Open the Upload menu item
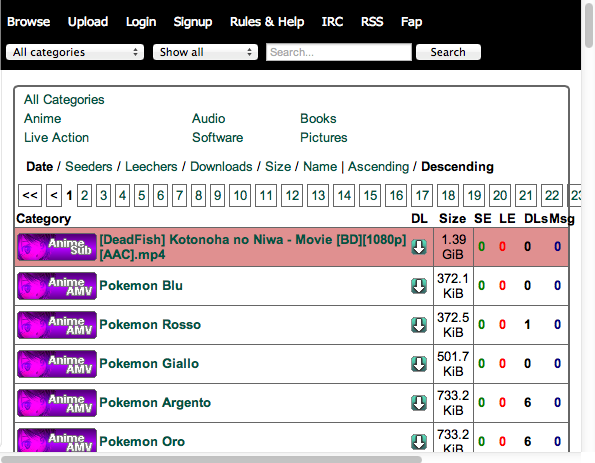Viewport: 595px width, 463px height. (x=88, y=22)
